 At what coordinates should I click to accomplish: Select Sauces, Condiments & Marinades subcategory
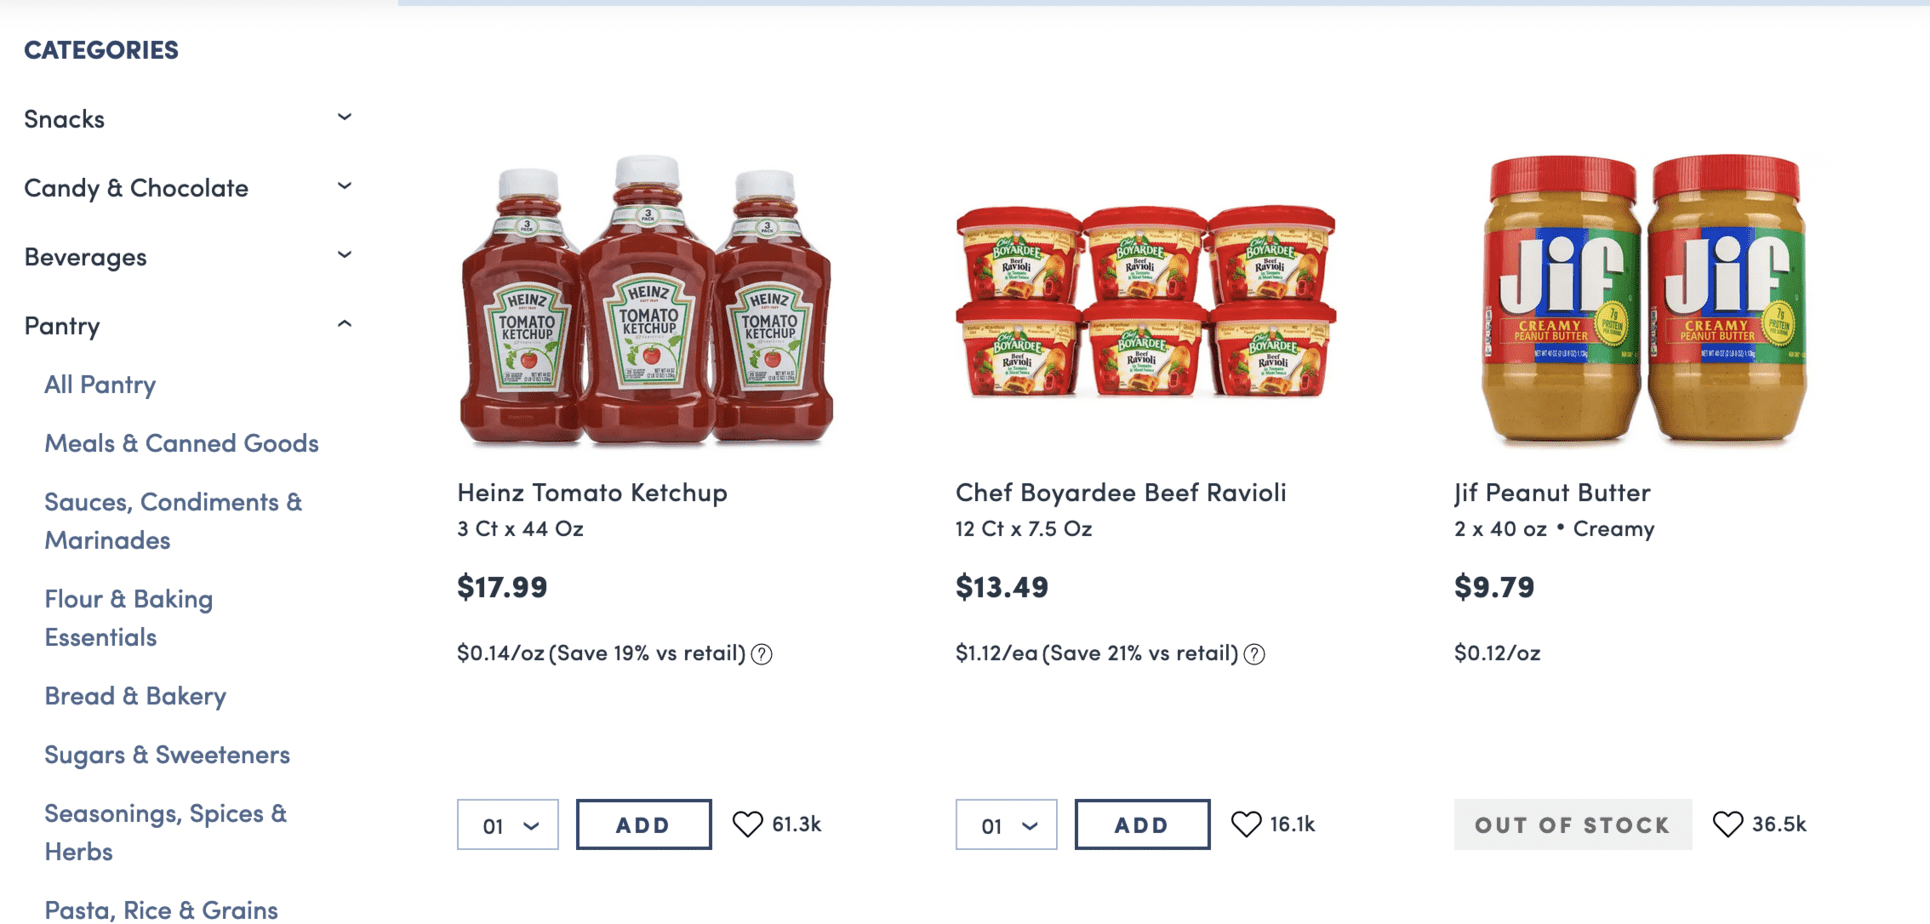point(172,520)
